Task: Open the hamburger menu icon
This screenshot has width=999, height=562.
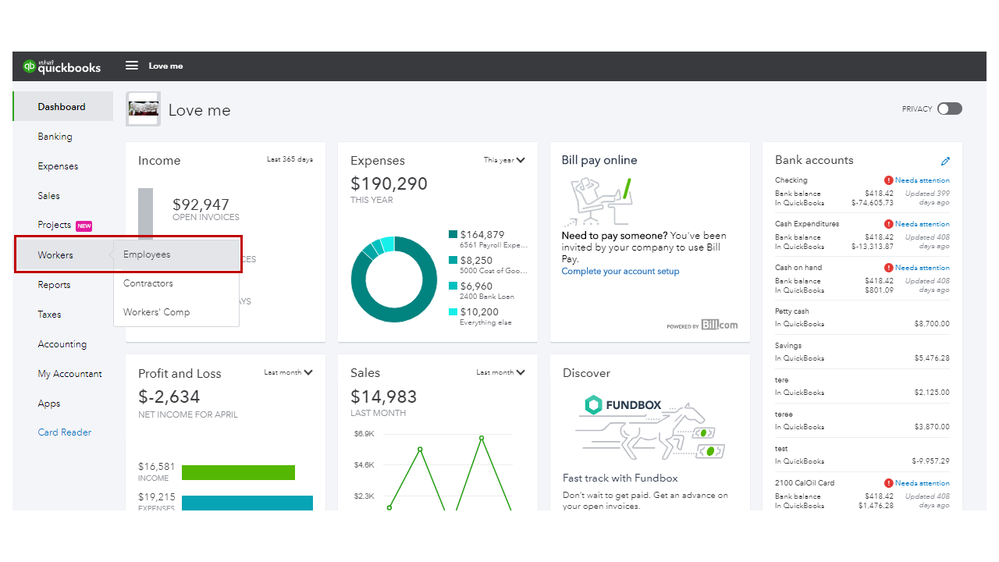Action: point(132,66)
